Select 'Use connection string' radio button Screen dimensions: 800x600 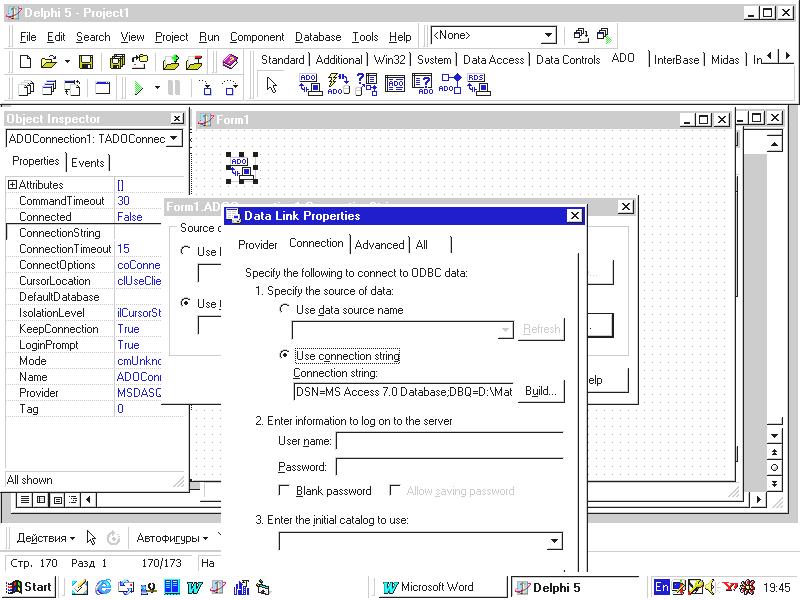click(x=284, y=355)
